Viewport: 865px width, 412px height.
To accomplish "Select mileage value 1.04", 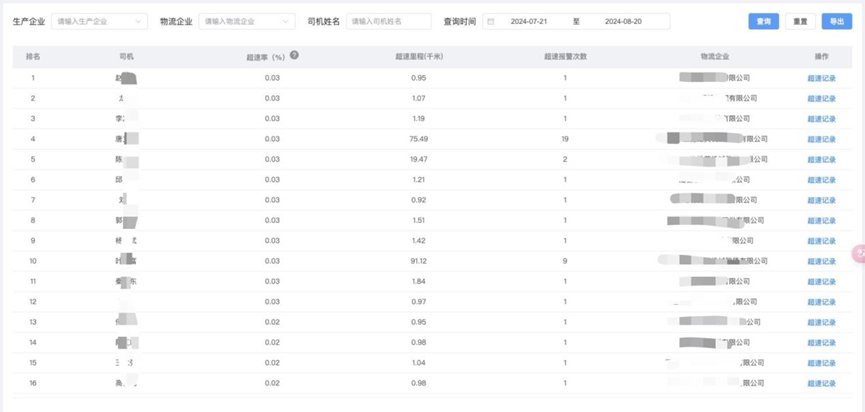I will (419, 362).
